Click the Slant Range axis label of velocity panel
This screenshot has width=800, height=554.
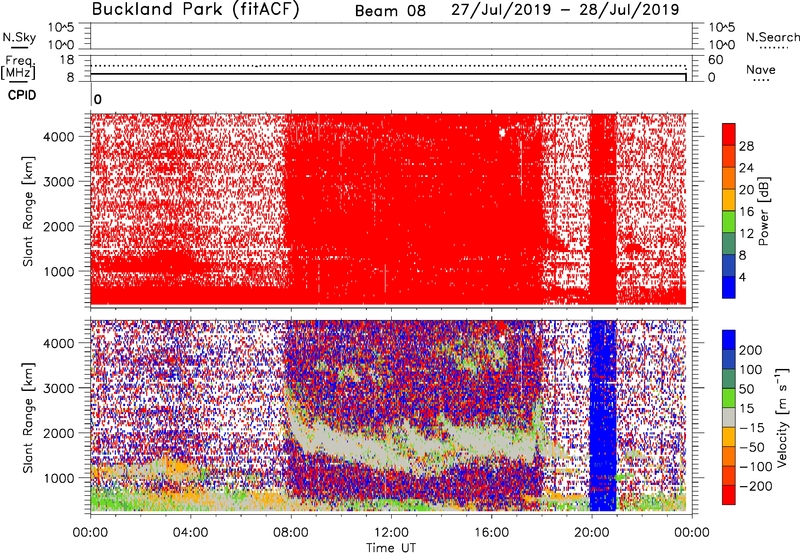click(28, 418)
